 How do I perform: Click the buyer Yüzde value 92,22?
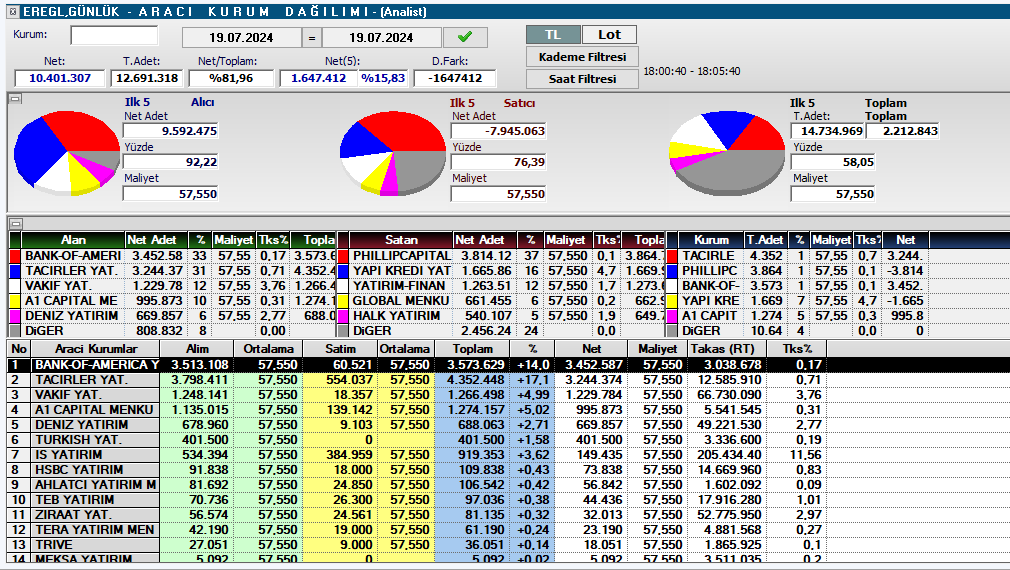(171, 162)
